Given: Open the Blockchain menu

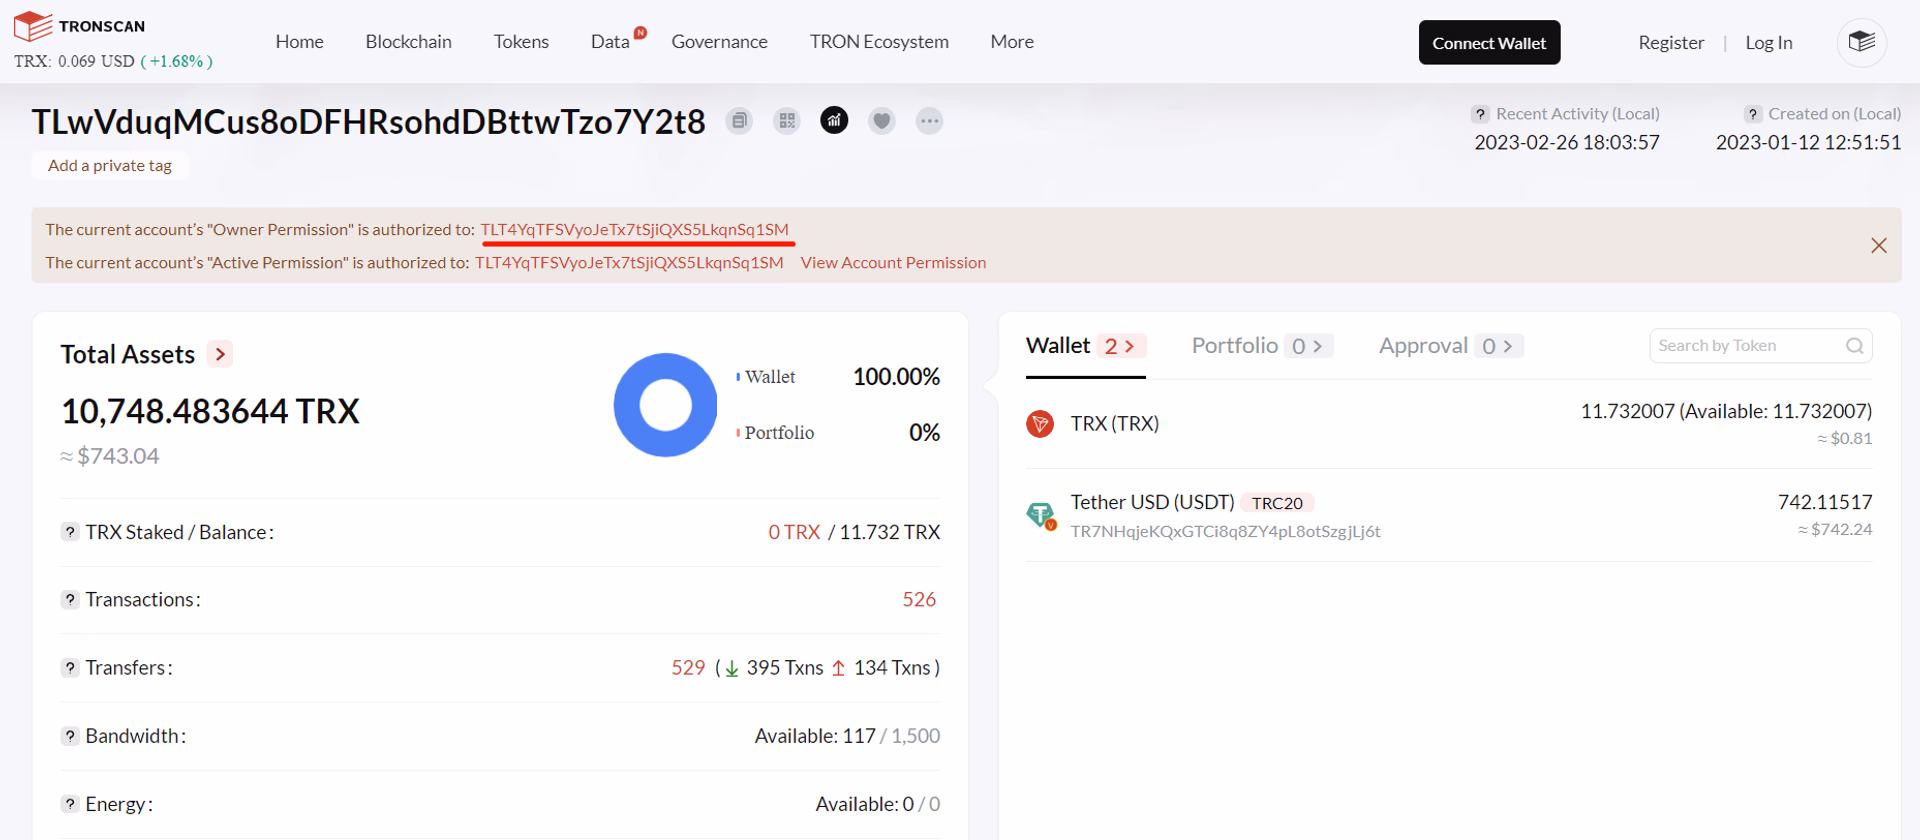Looking at the screenshot, I should (408, 42).
